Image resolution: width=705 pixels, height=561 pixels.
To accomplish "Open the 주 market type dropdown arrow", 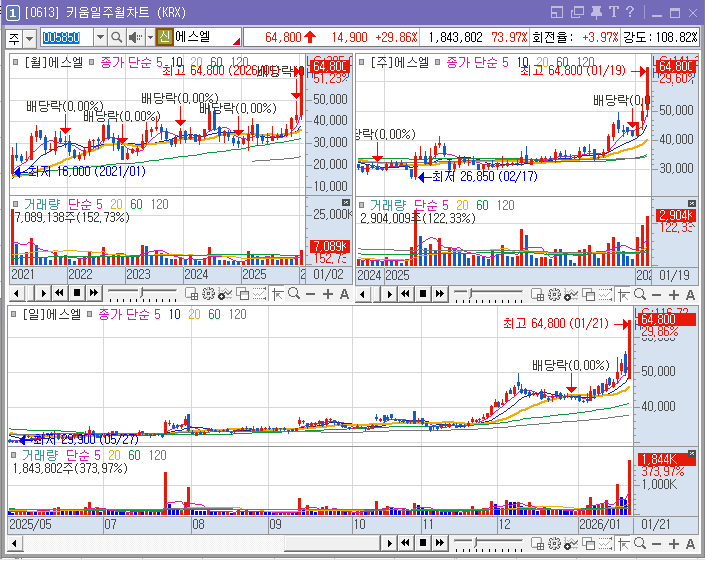I will tap(29, 38).
